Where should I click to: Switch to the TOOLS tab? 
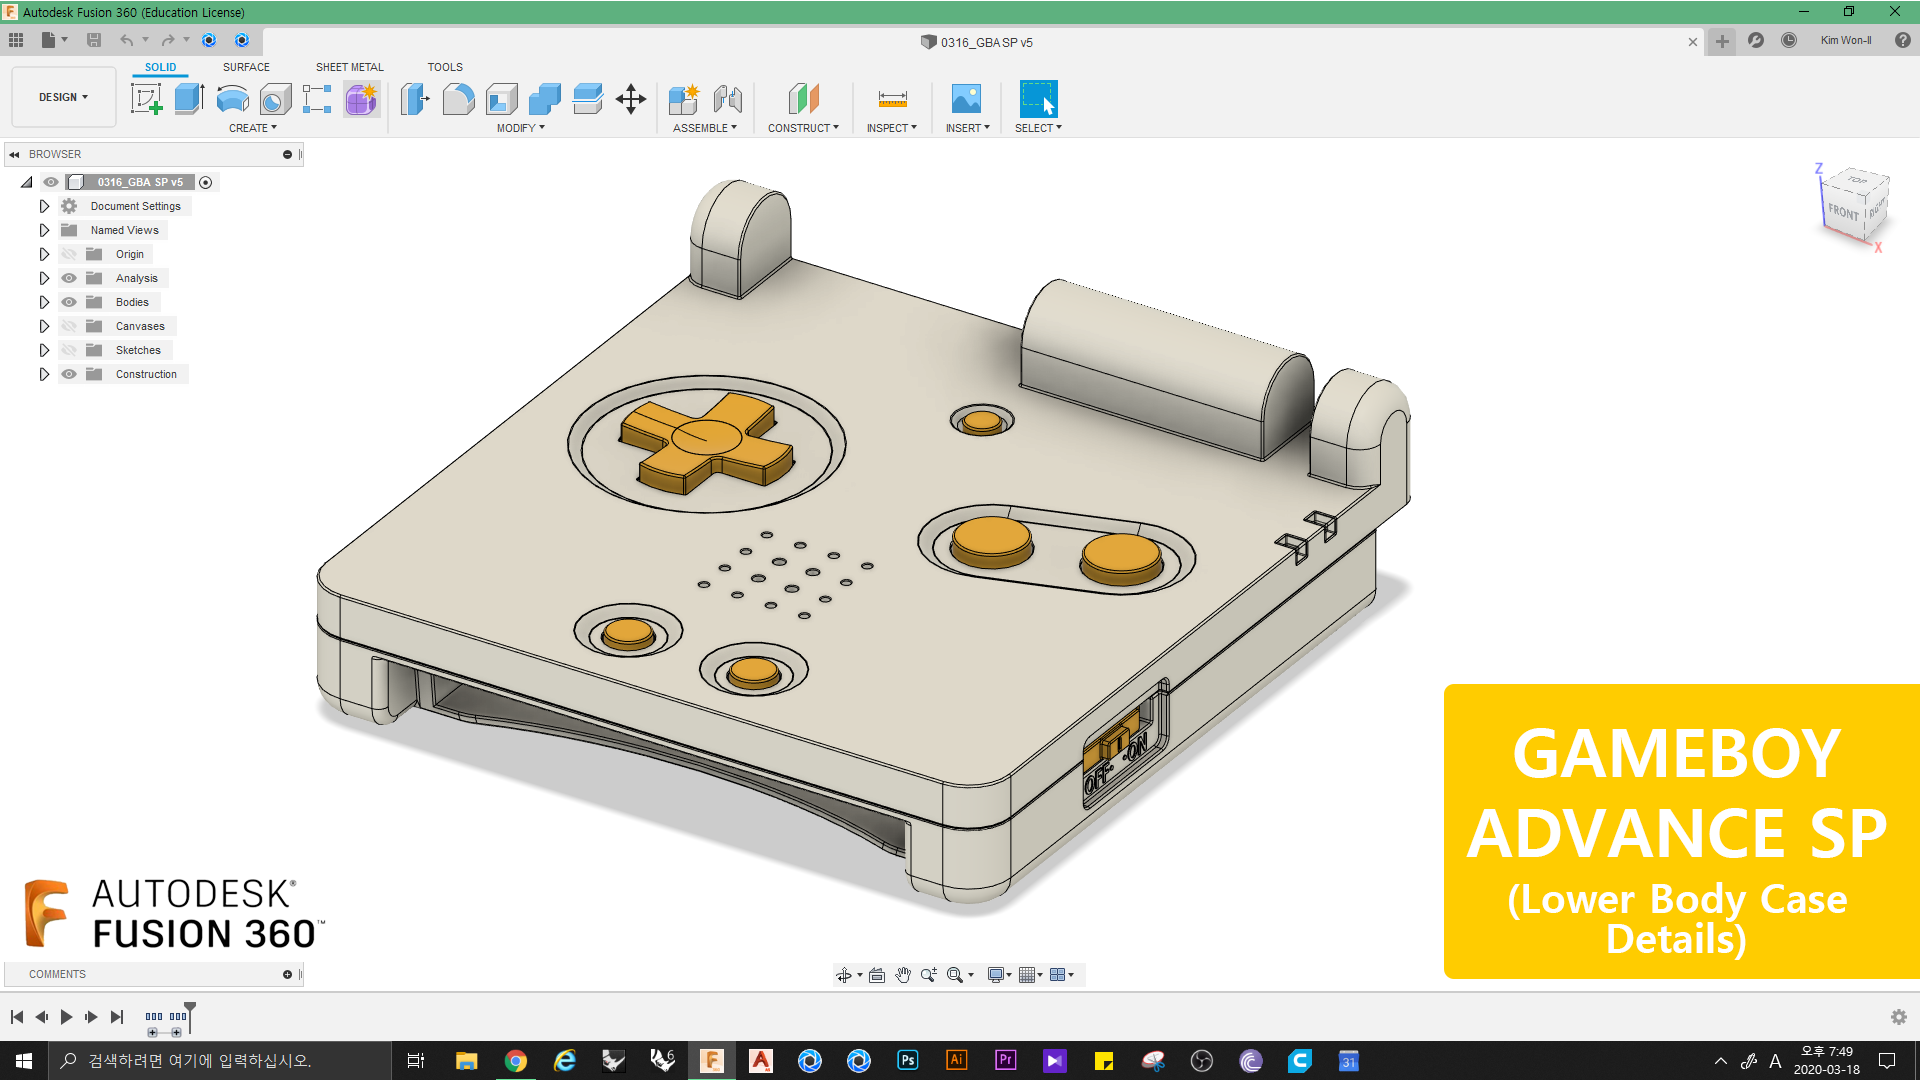coord(445,67)
